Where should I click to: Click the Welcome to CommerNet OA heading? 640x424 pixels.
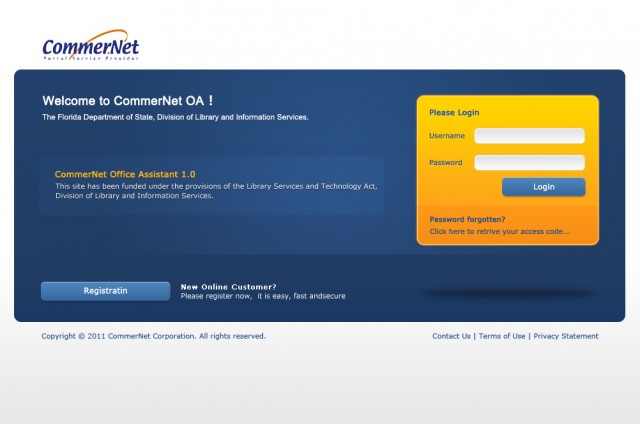pos(127,101)
